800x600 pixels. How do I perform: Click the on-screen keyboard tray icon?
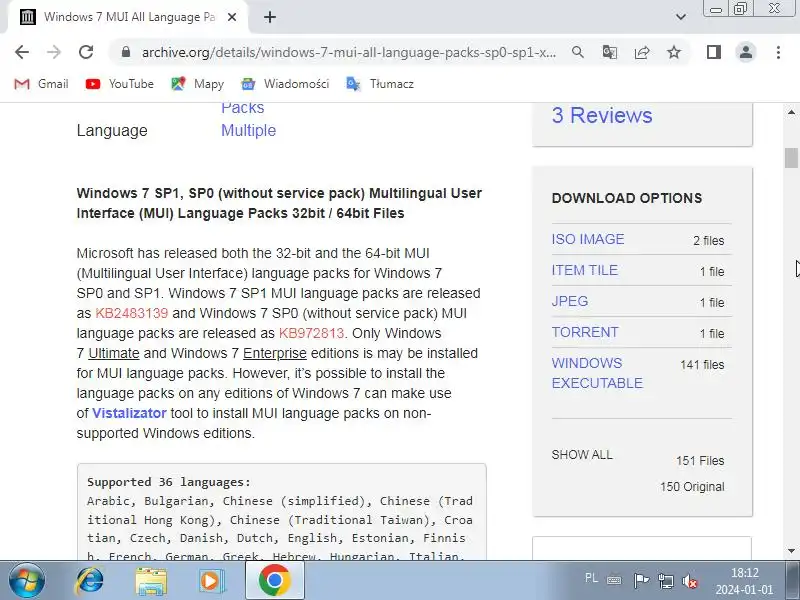(x=614, y=580)
